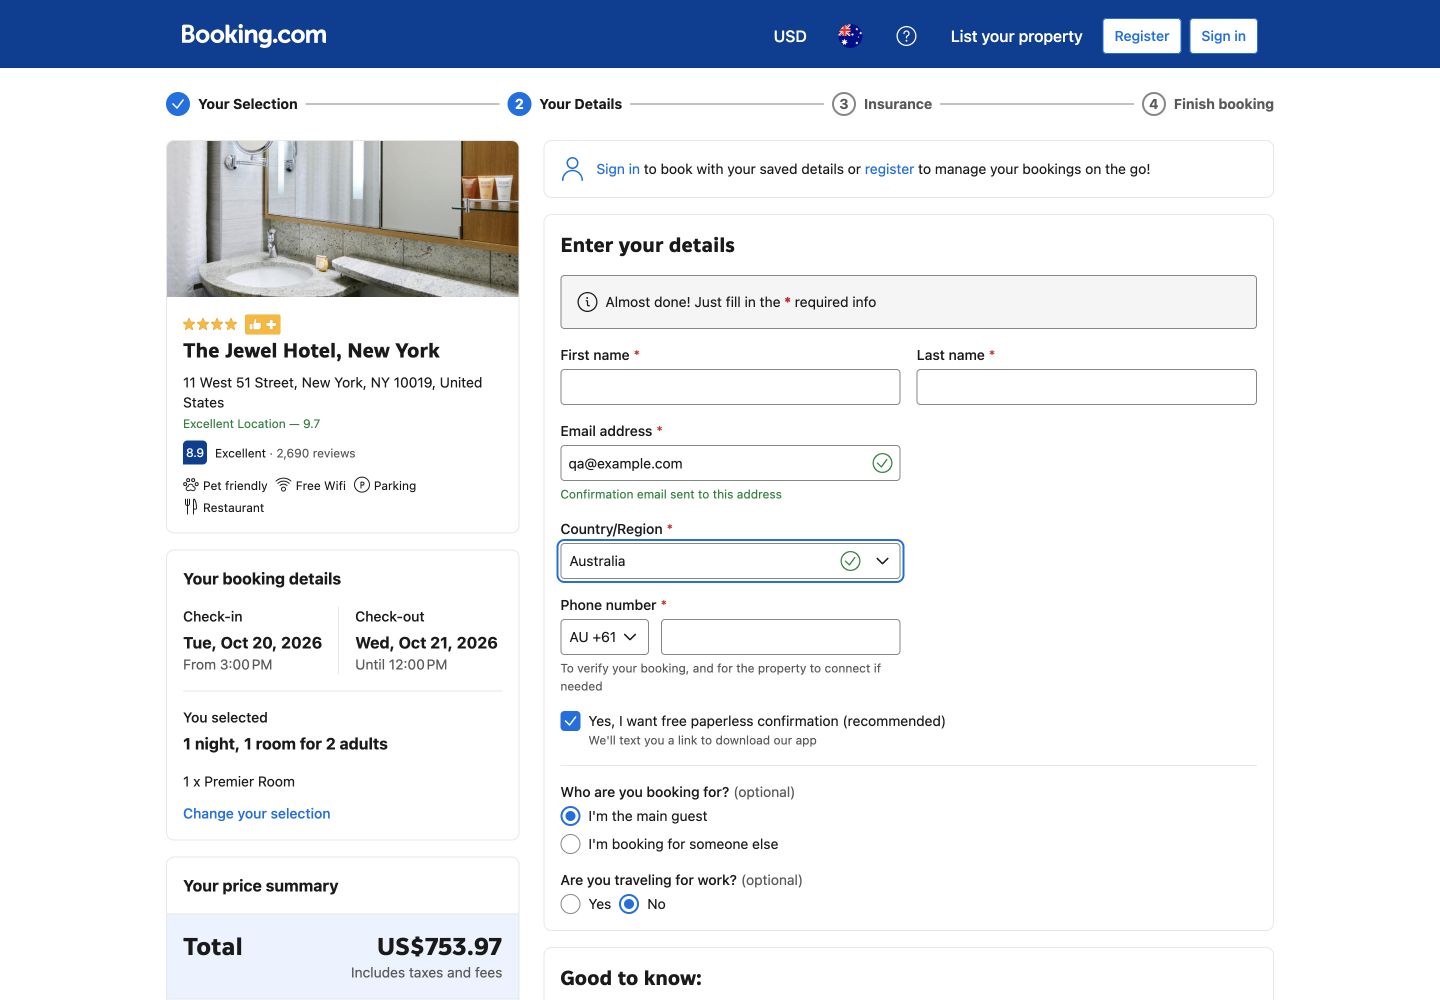The width and height of the screenshot is (1440, 1000).
Task: Go to Your Details step label
Action: [580, 104]
